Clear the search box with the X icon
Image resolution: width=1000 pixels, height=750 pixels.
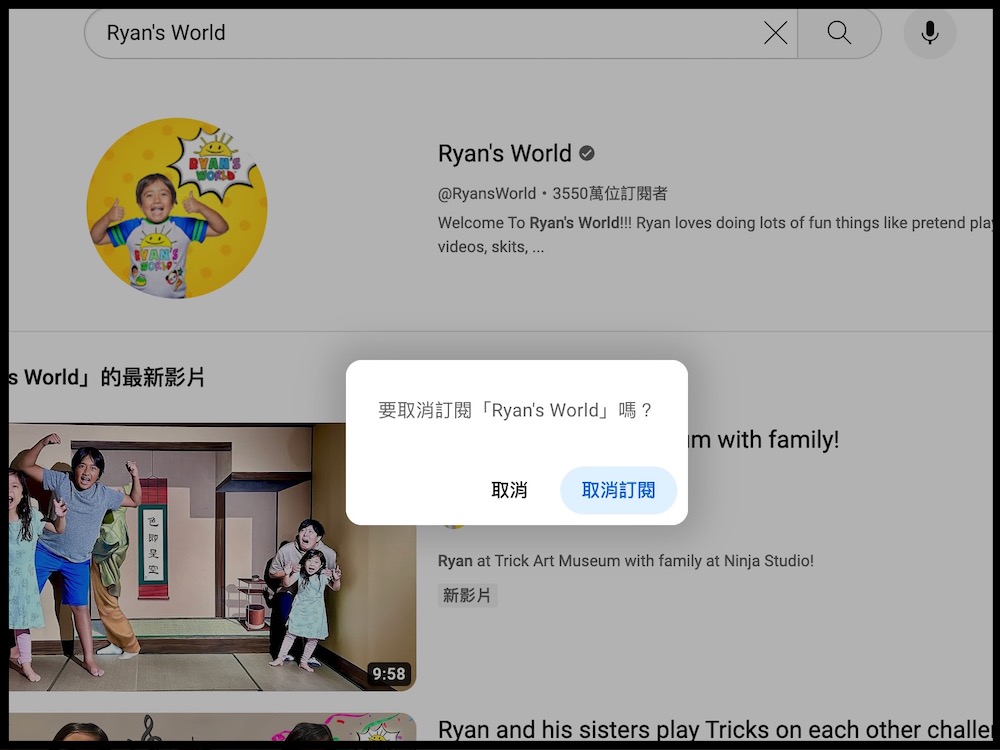tap(775, 33)
